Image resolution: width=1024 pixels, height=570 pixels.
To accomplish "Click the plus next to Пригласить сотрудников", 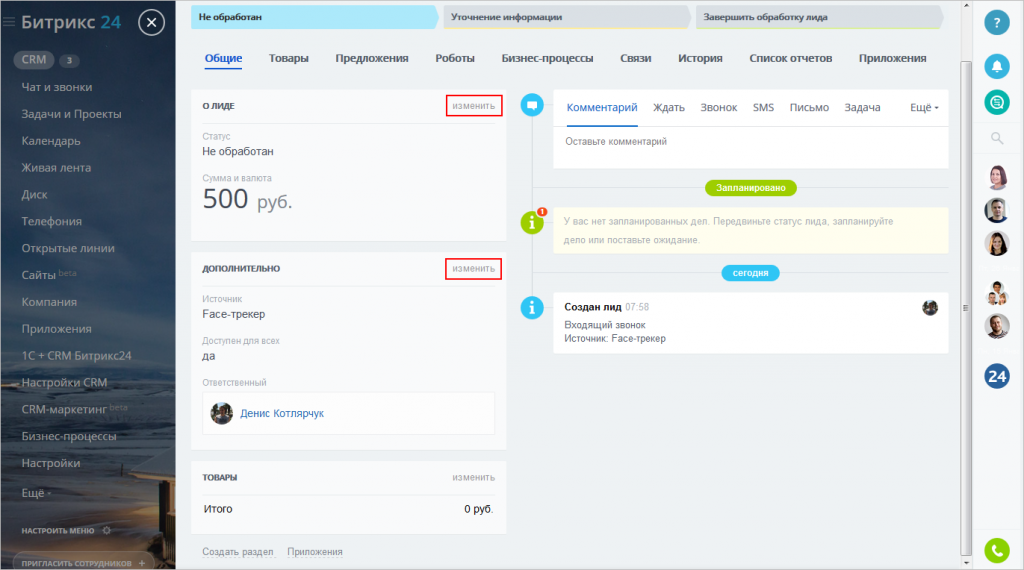I will (142, 563).
